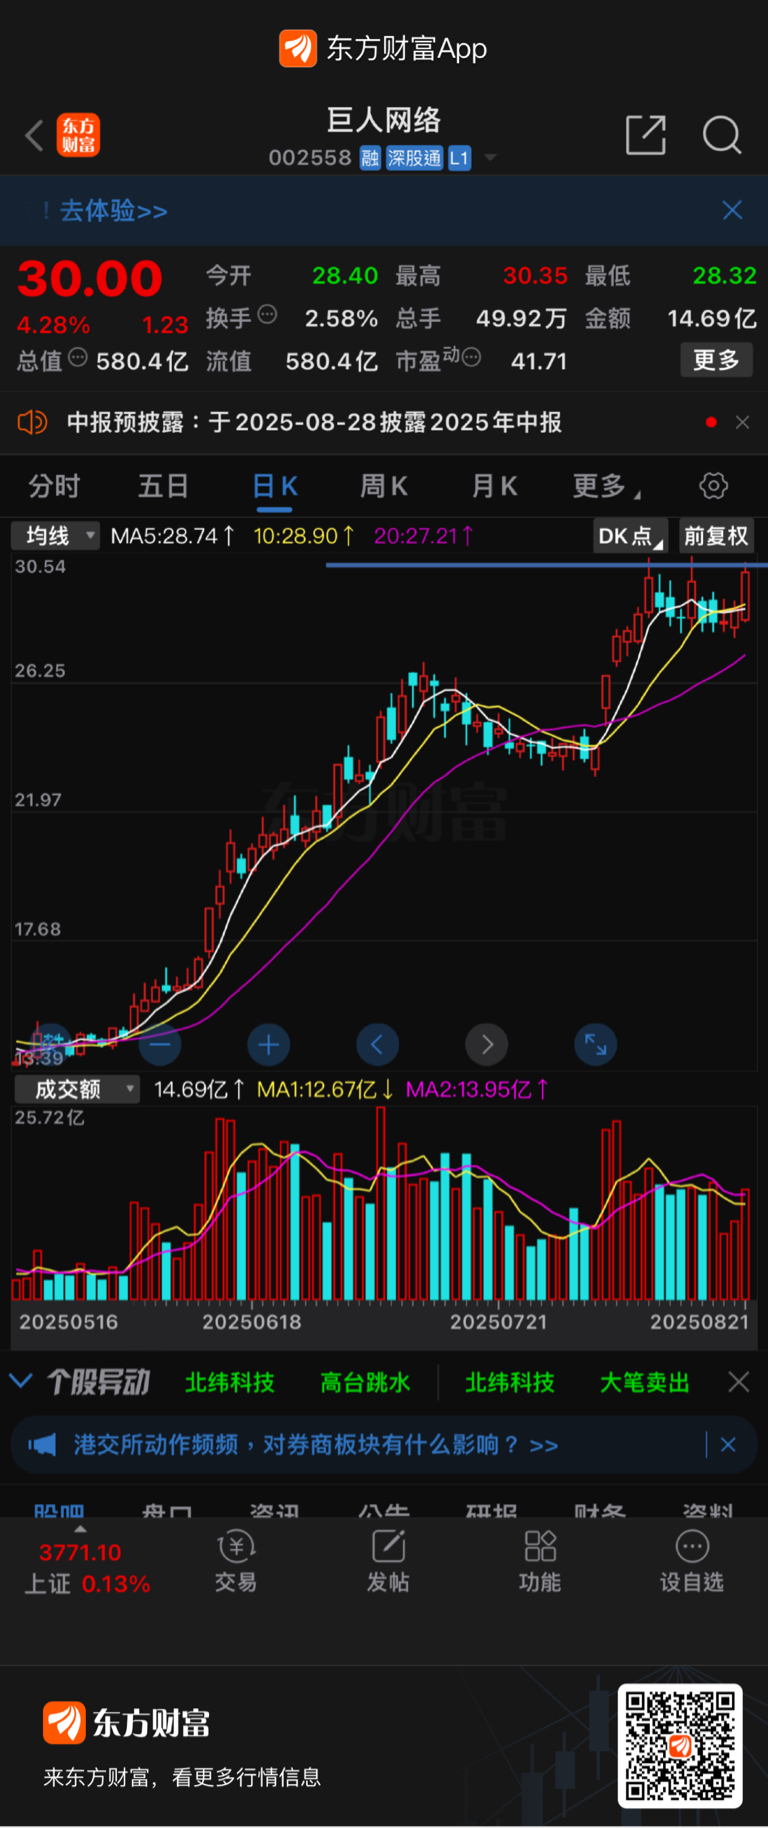Select the 日K chart tab
Screen dimensions: 768x1828
click(x=275, y=487)
